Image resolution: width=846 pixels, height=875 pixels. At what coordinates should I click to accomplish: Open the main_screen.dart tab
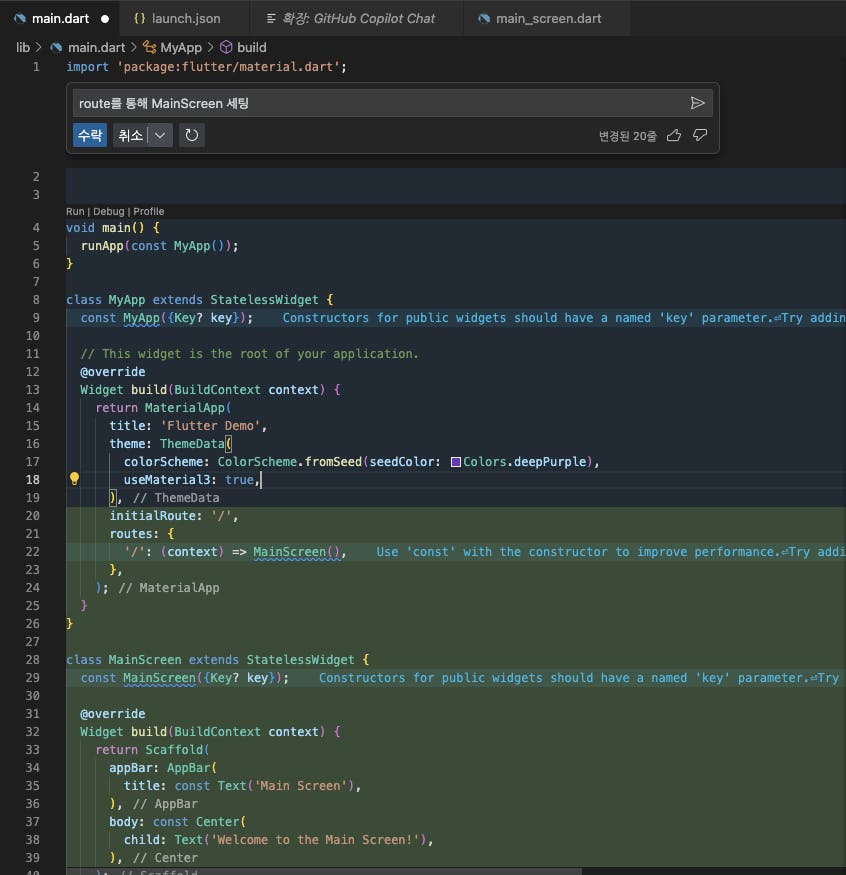[x=549, y=18]
